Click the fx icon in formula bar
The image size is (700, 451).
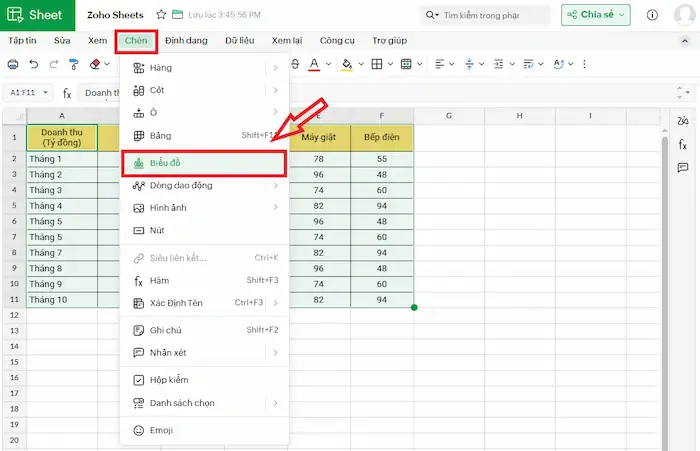click(67, 93)
